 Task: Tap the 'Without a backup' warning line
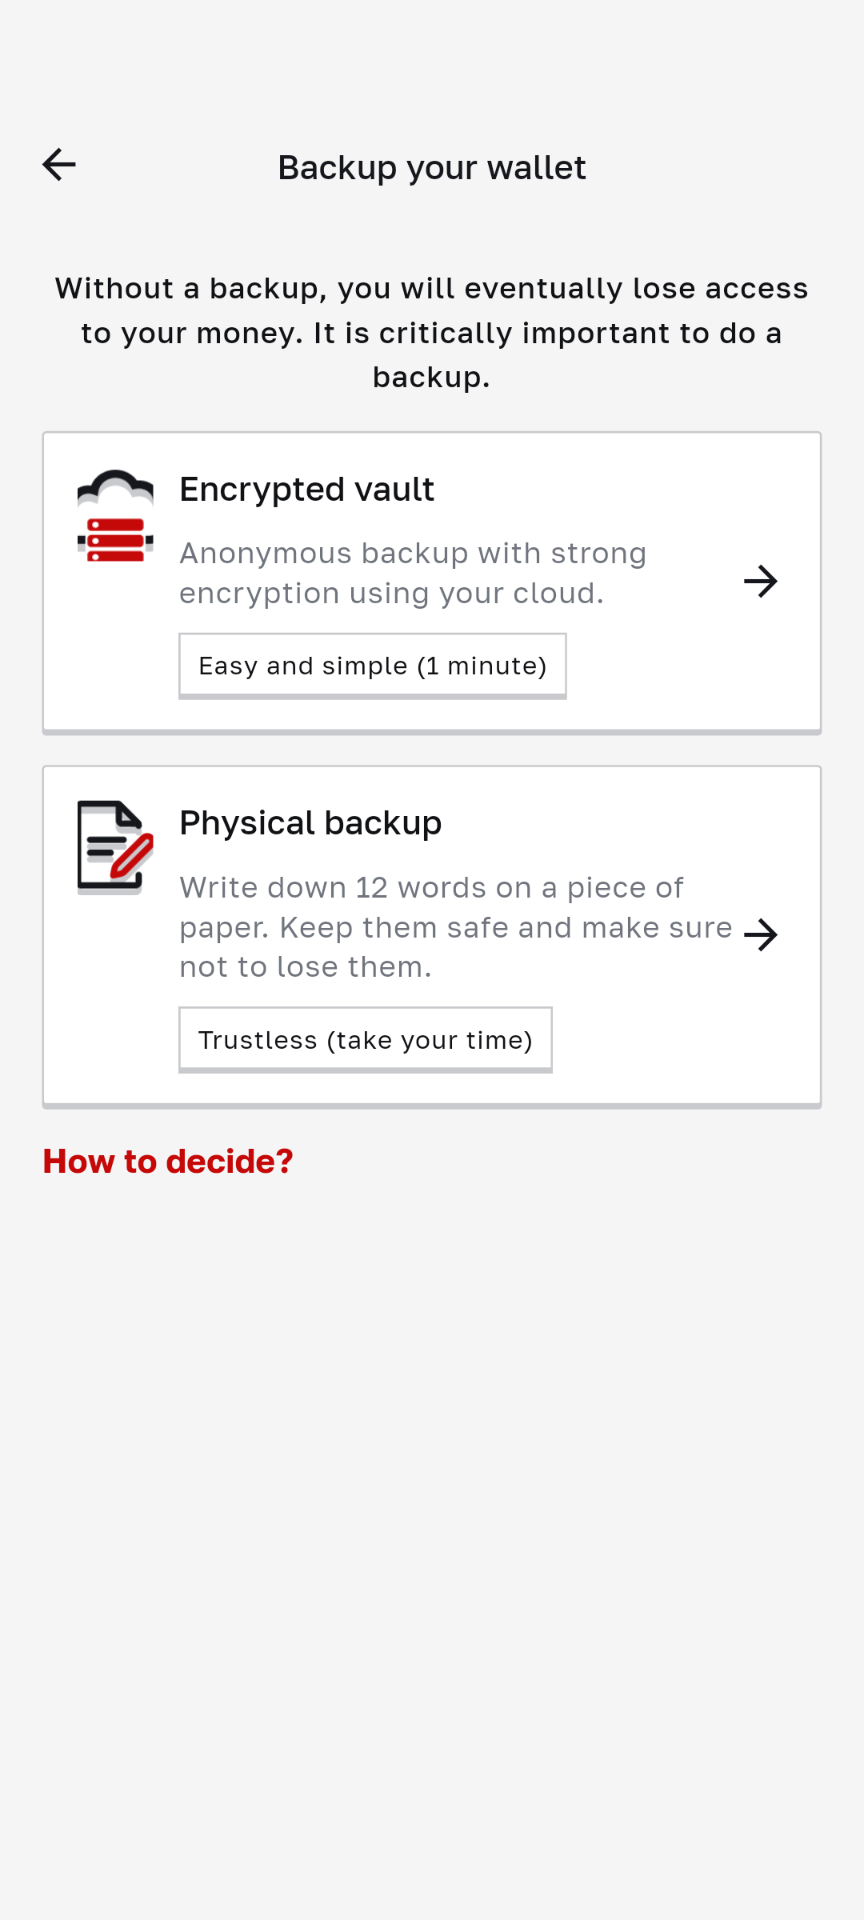[432, 288]
